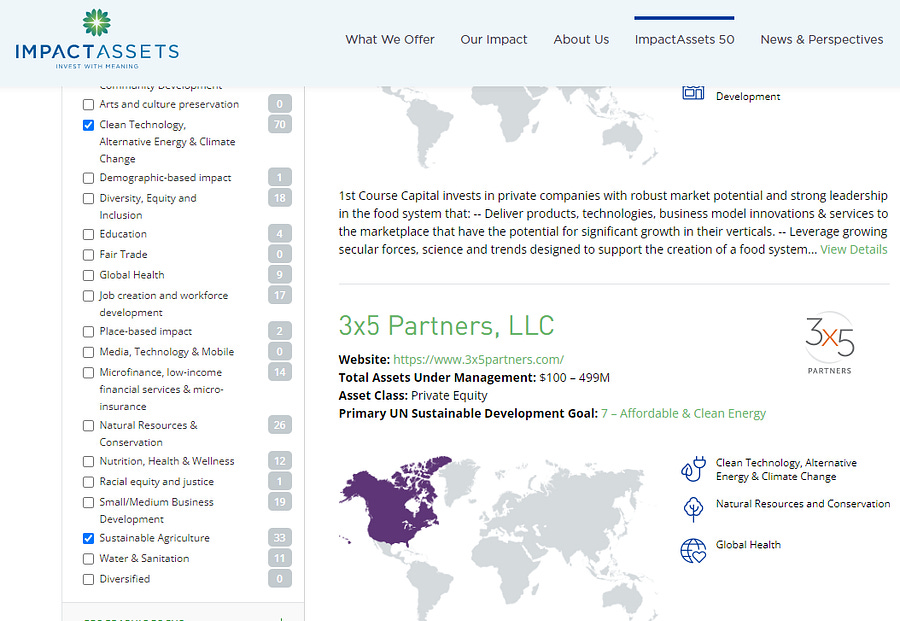Click the Microfinance count badge 14
Viewport: 900px width, 621px height.
[280, 372]
